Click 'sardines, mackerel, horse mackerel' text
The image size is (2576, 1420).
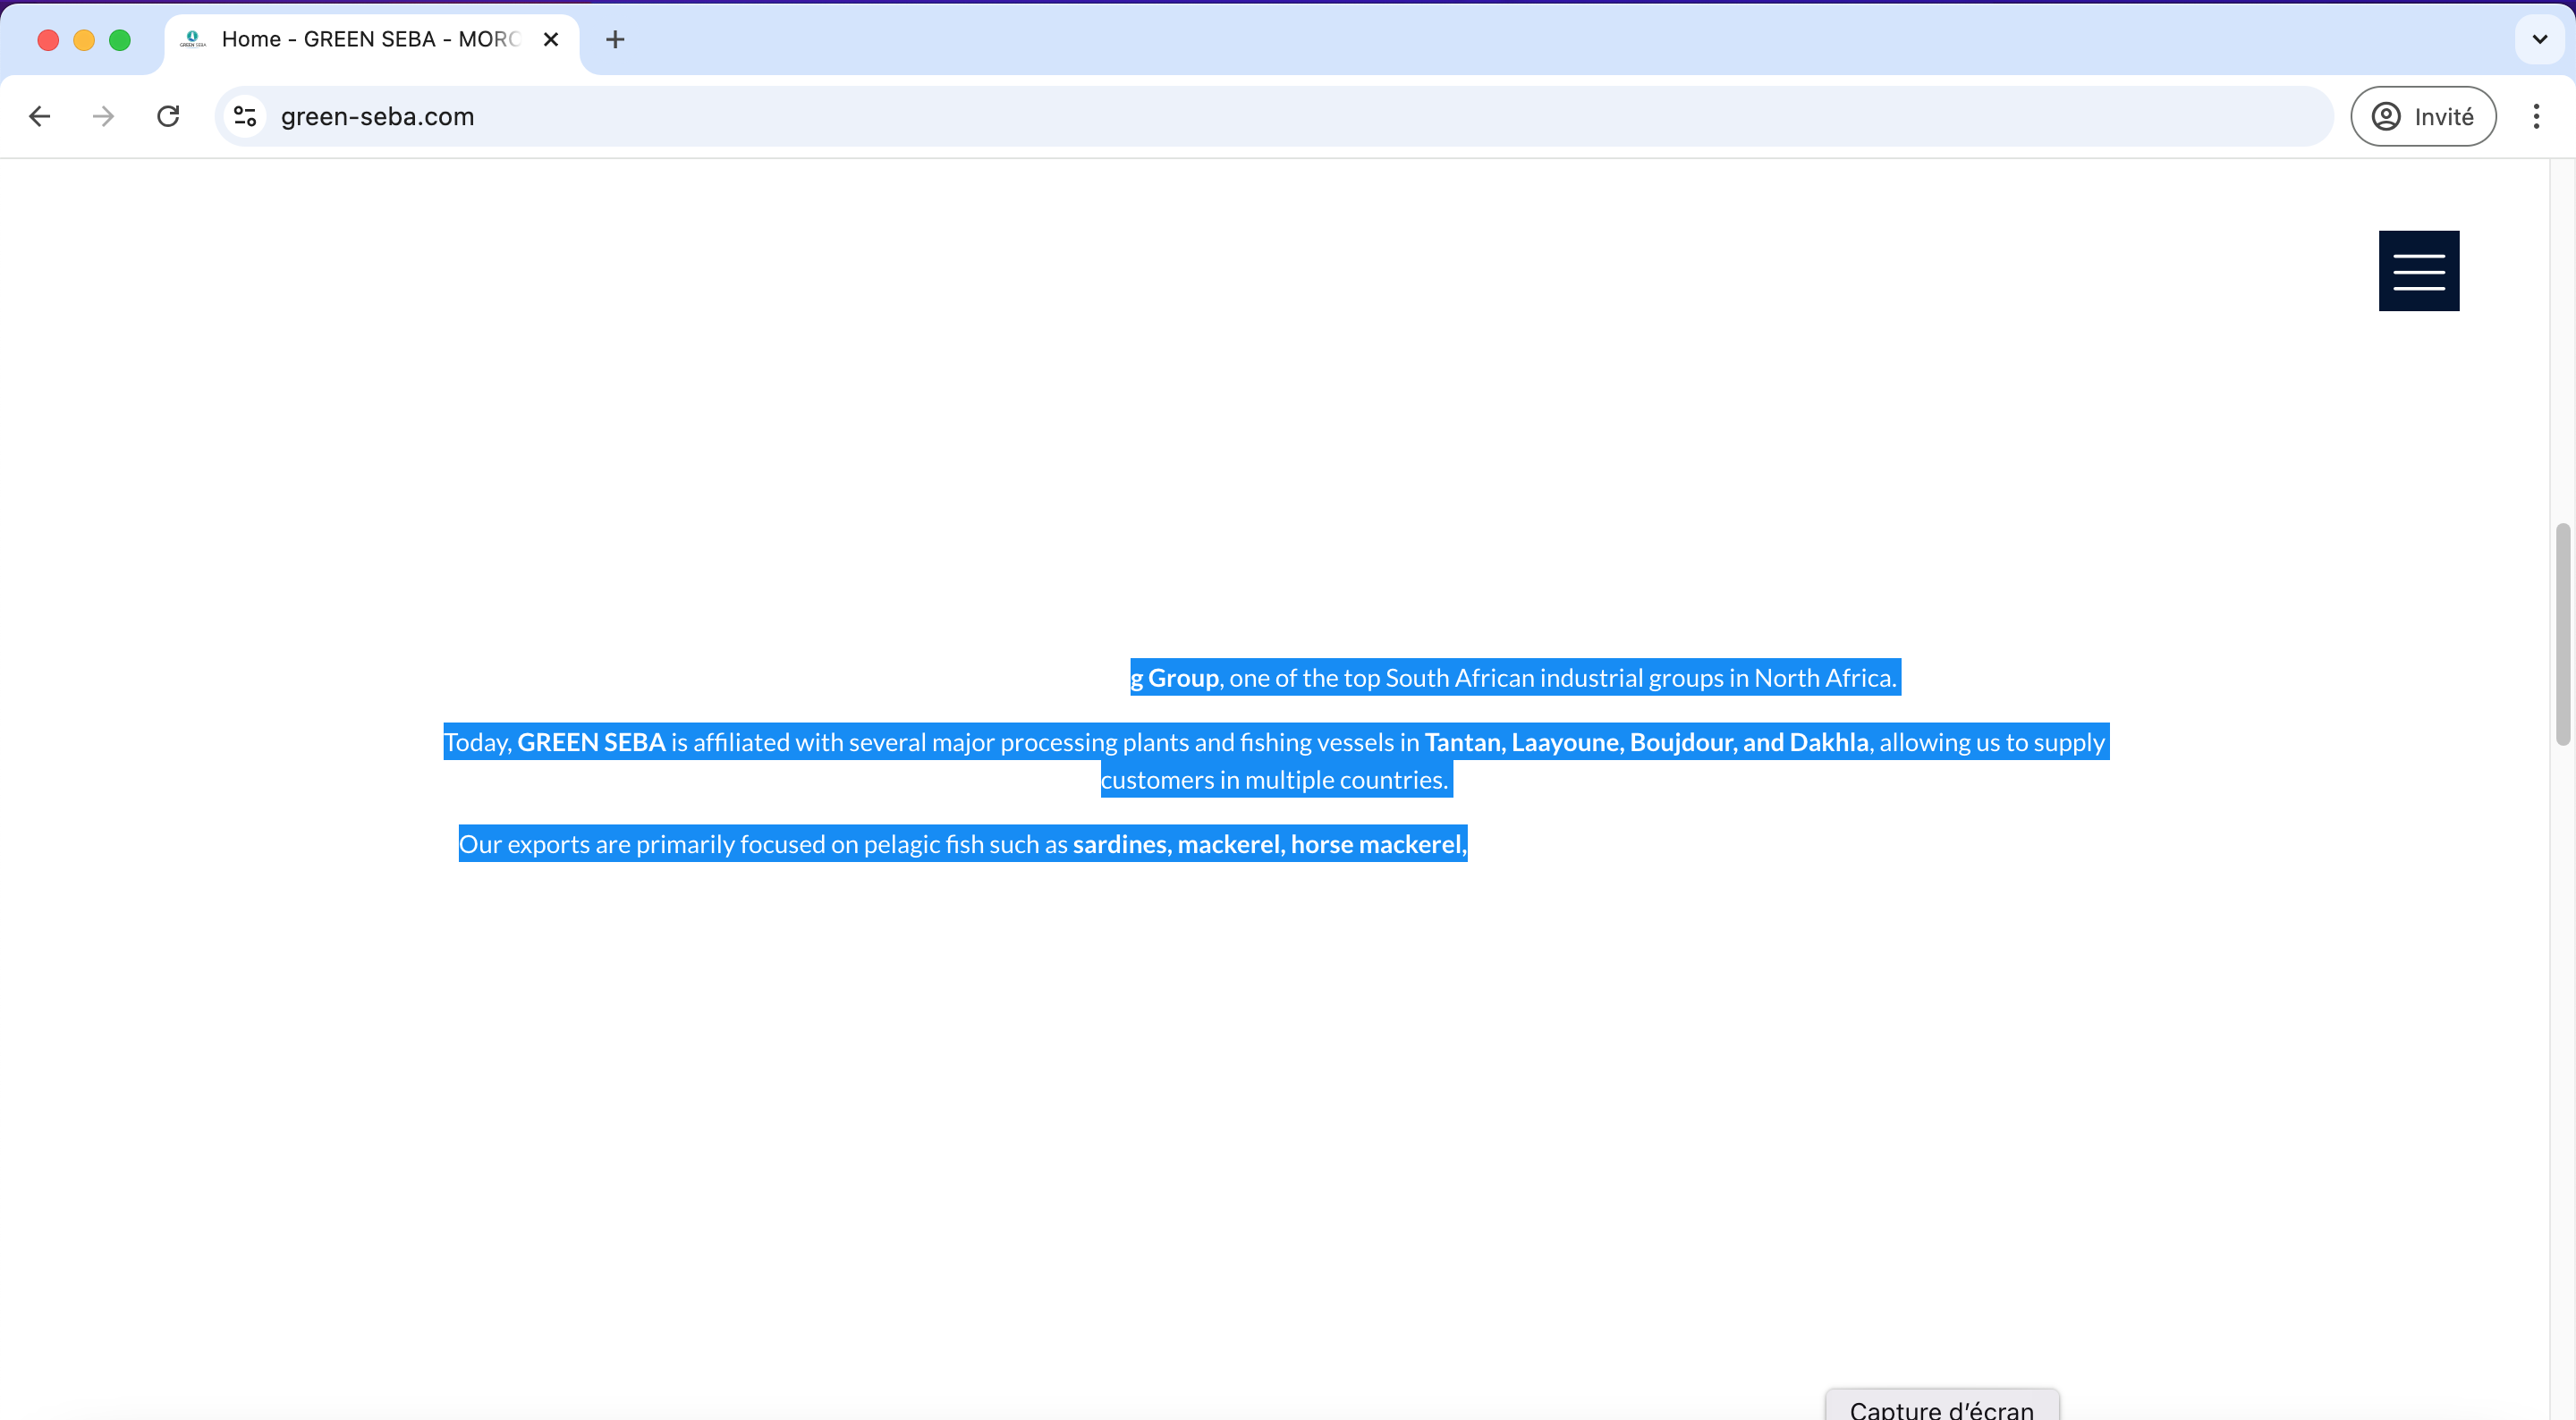click(x=1268, y=844)
